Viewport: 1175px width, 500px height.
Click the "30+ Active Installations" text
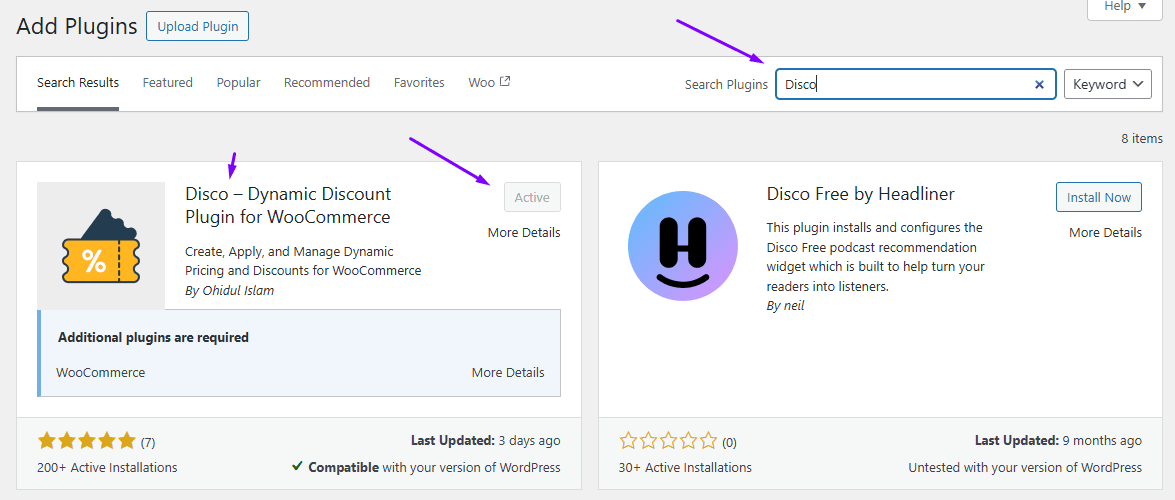[x=685, y=467]
